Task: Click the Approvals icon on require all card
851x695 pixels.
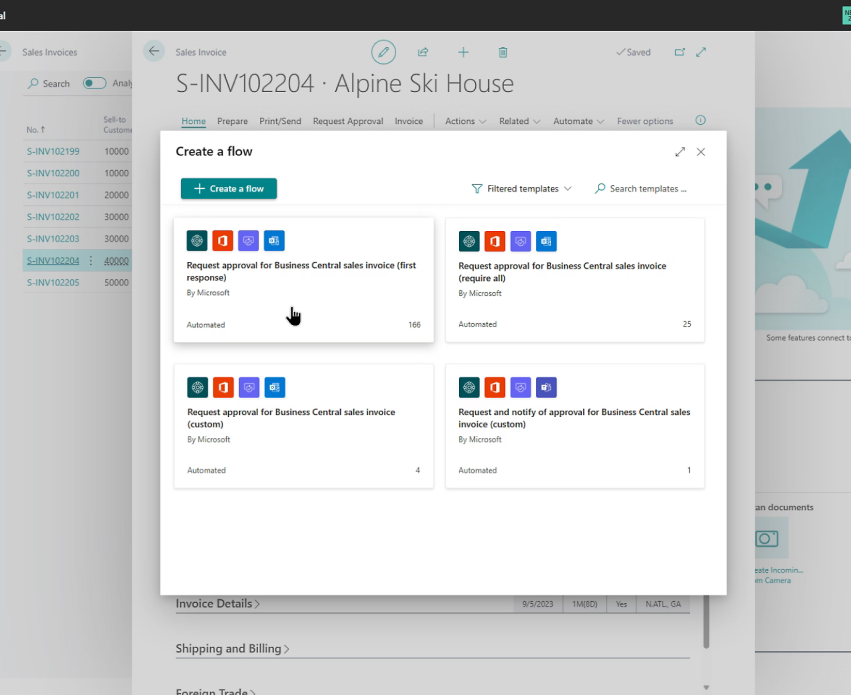Action: click(520, 241)
